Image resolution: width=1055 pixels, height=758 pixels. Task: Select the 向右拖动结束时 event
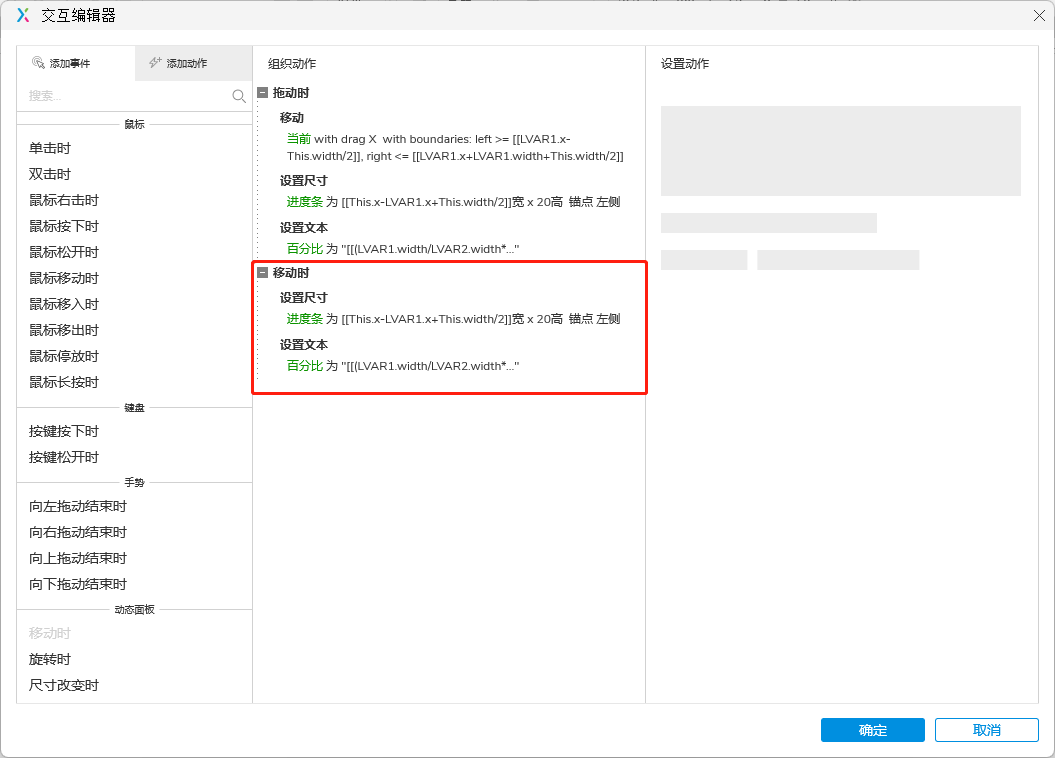click(x=78, y=533)
